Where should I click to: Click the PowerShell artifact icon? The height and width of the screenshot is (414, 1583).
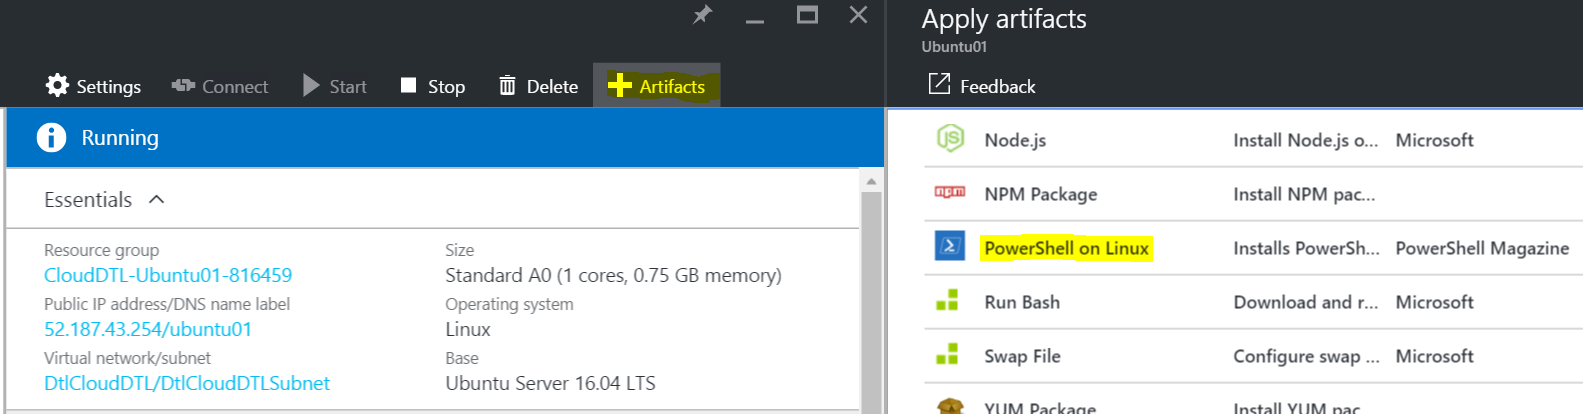coord(949,246)
